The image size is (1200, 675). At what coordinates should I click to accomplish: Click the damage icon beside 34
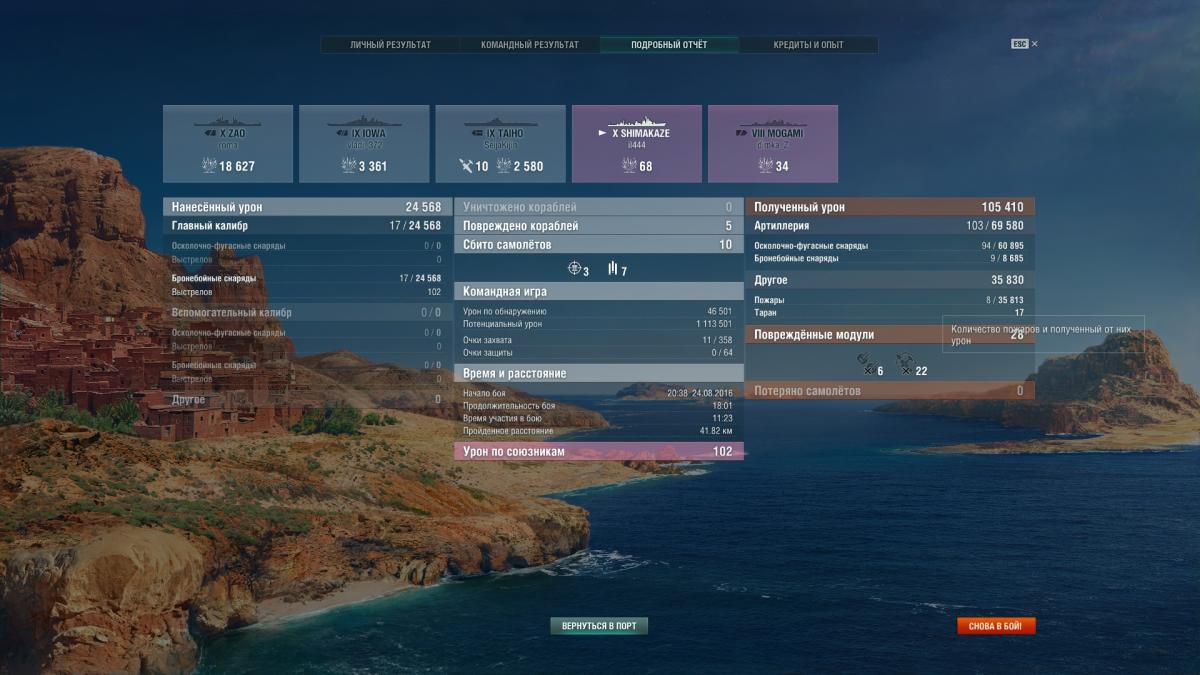point(766,166)
